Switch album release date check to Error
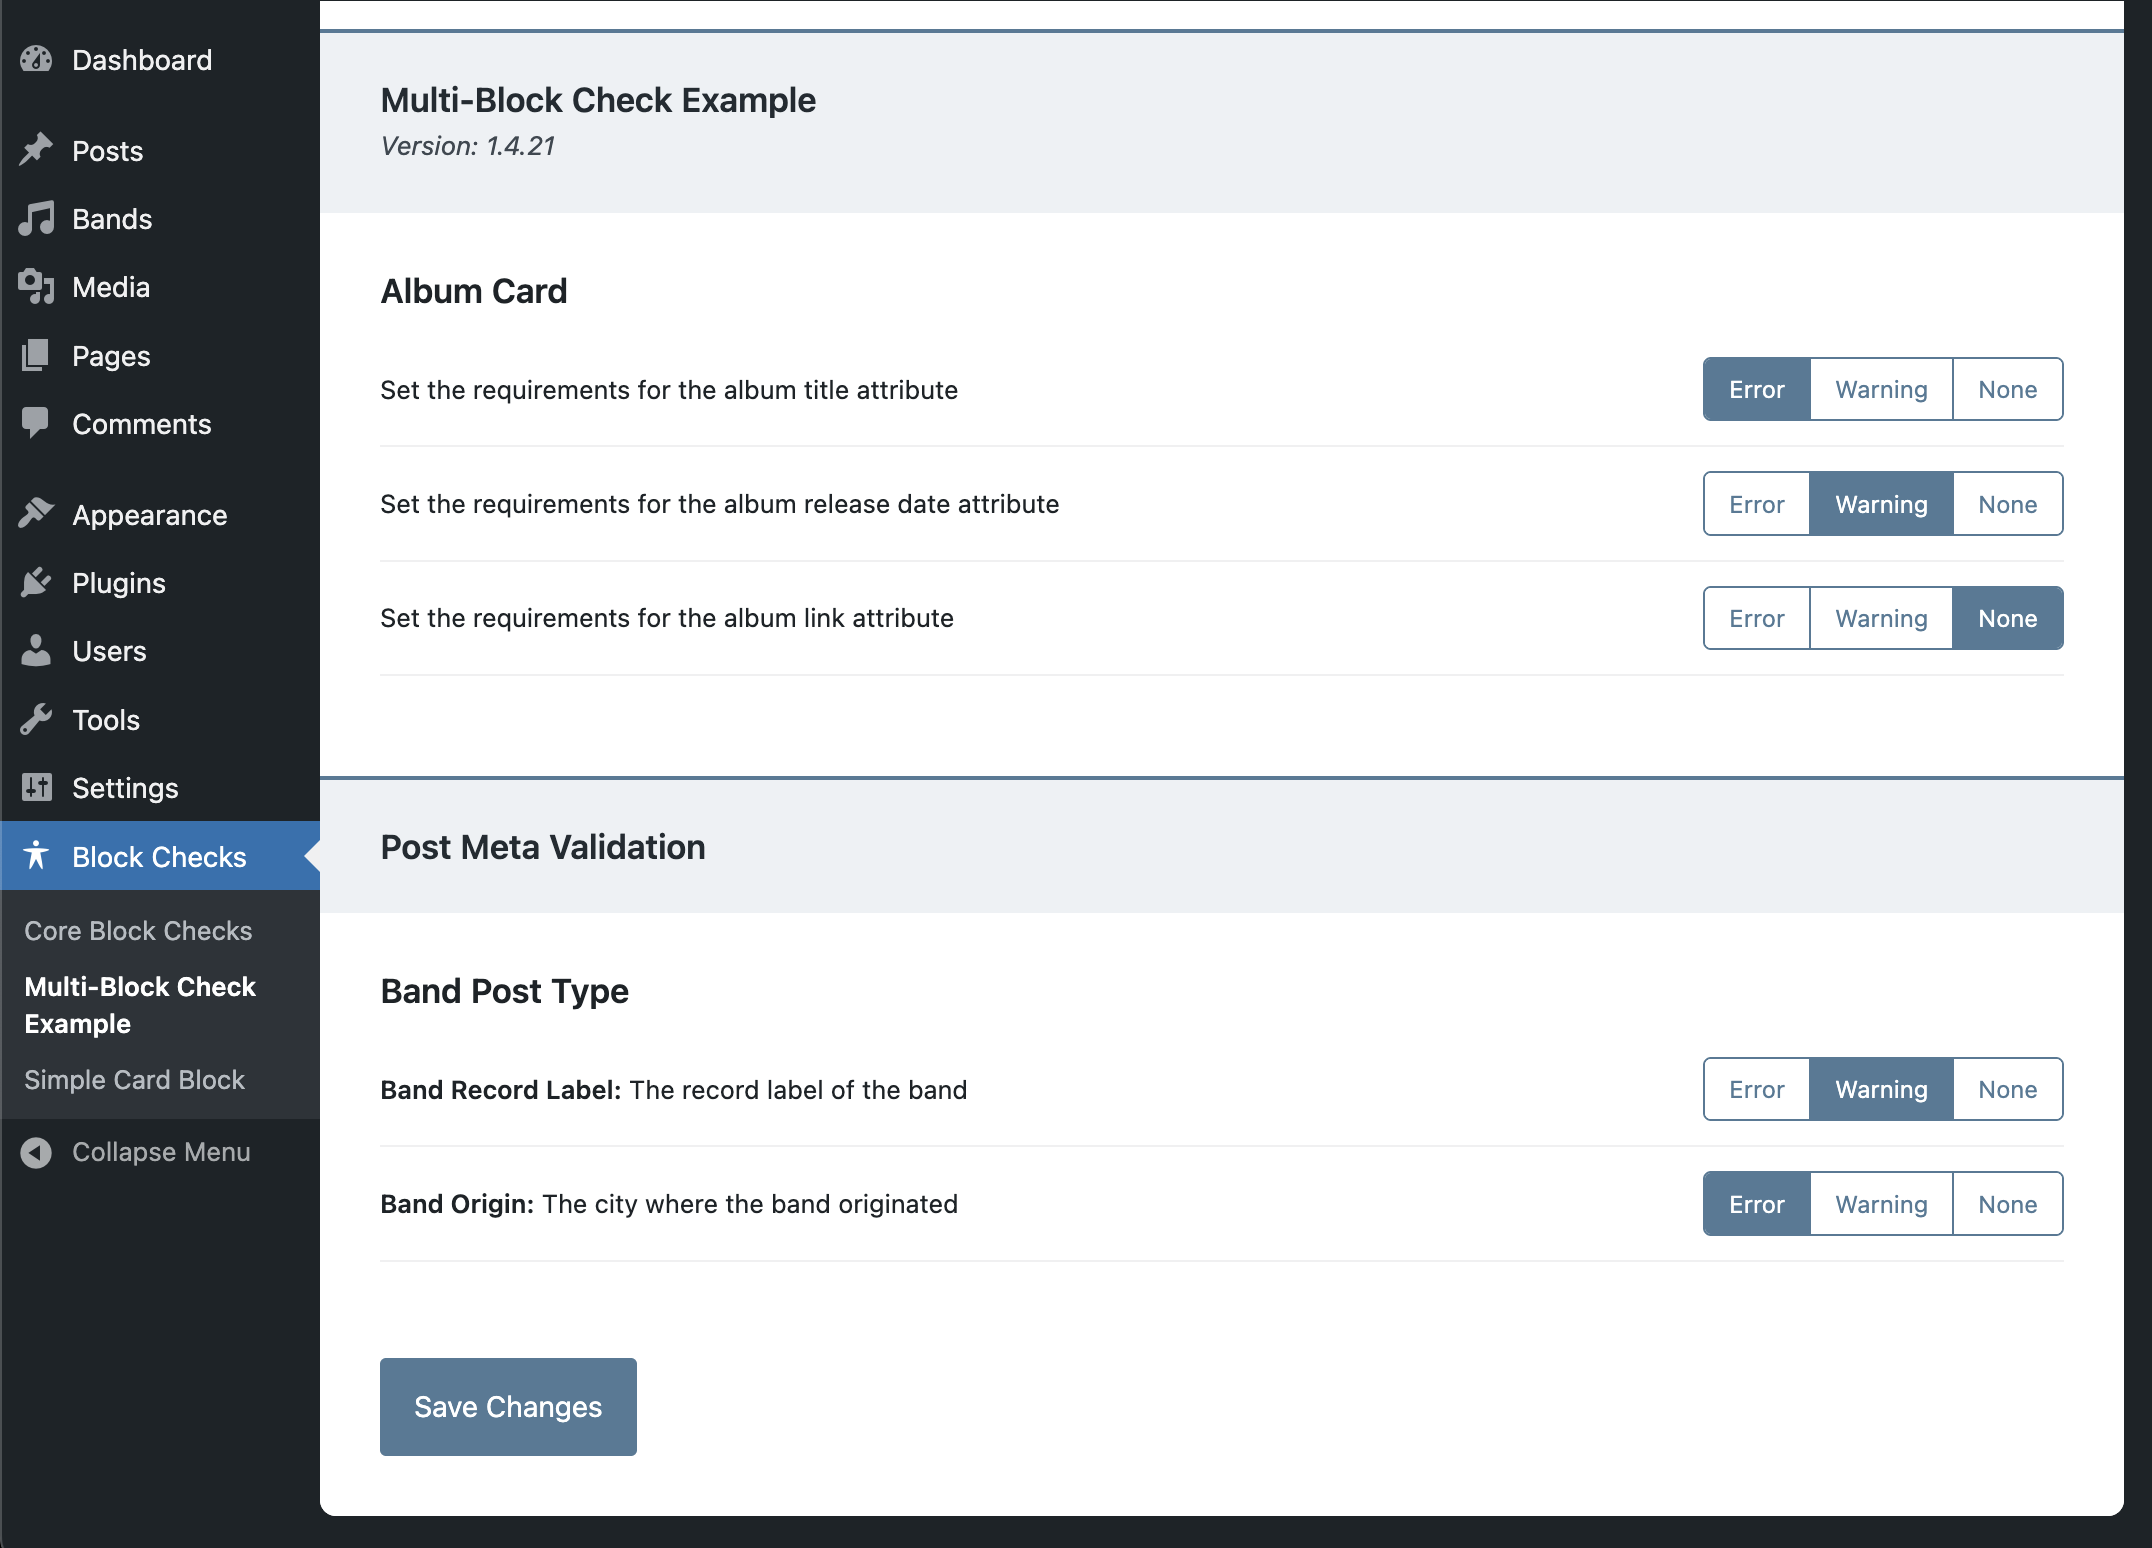Screen dimensions: 2152x1548 pyautogui.click(x=1755, y=504)
